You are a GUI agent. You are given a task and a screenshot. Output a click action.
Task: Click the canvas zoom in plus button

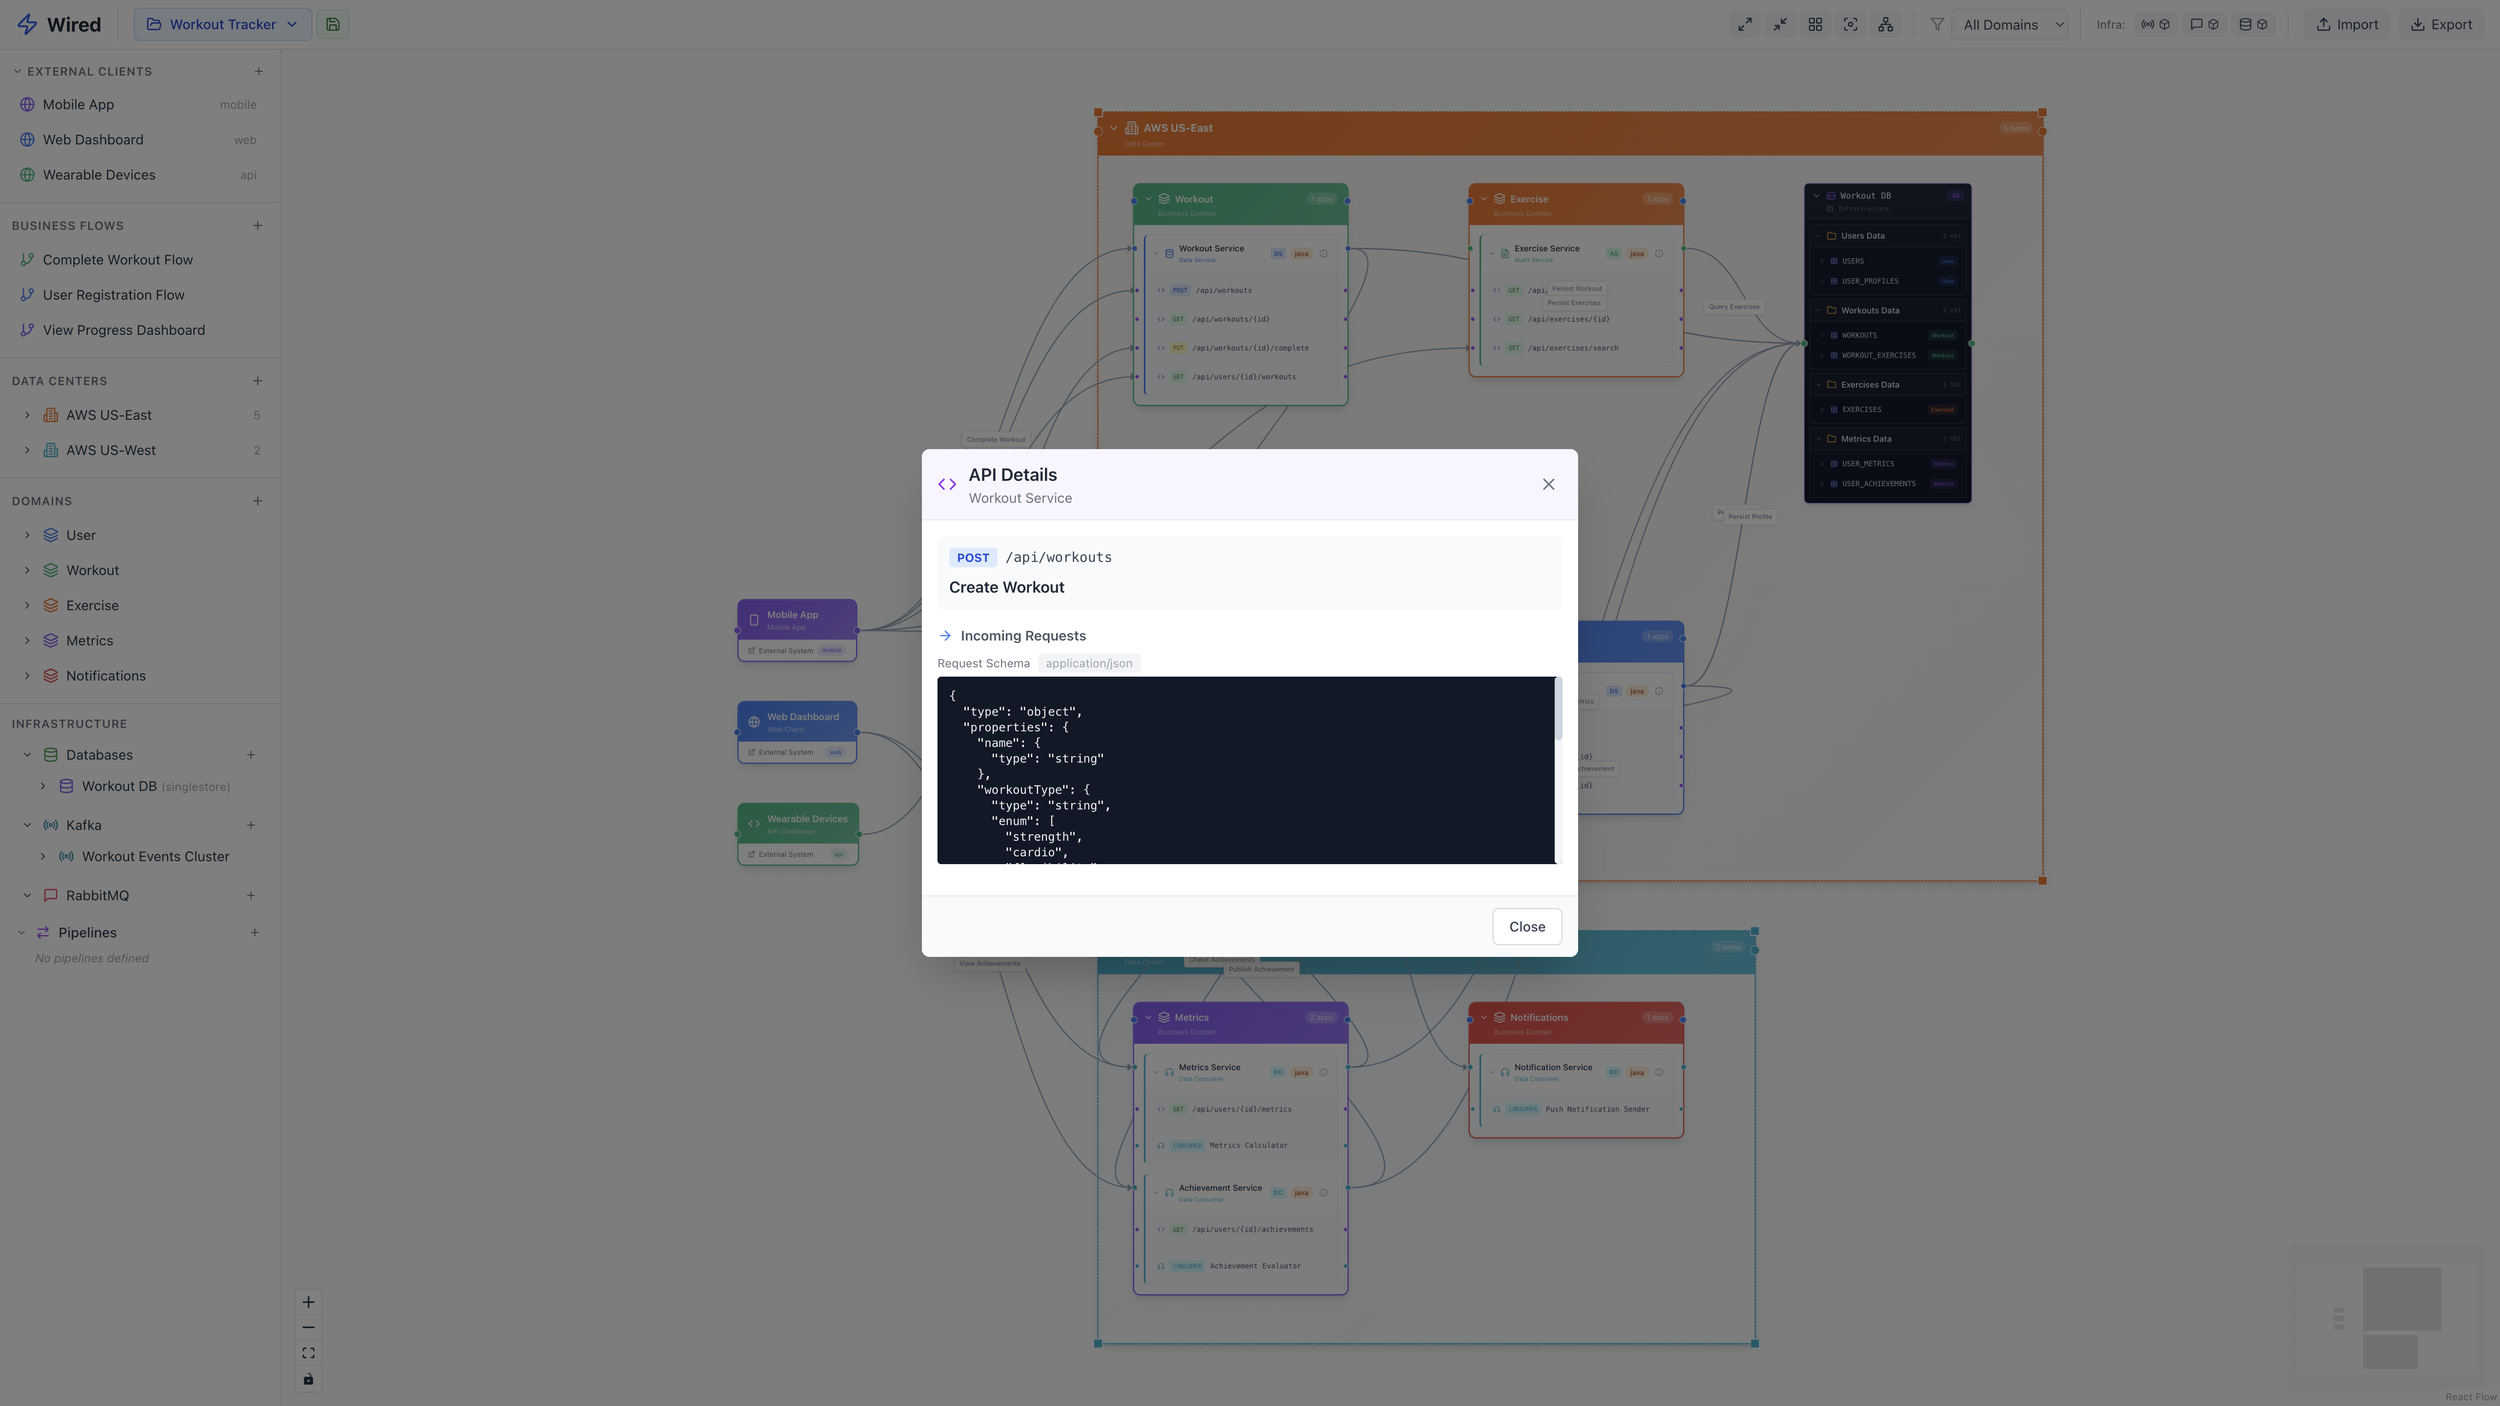[308, 1302]
